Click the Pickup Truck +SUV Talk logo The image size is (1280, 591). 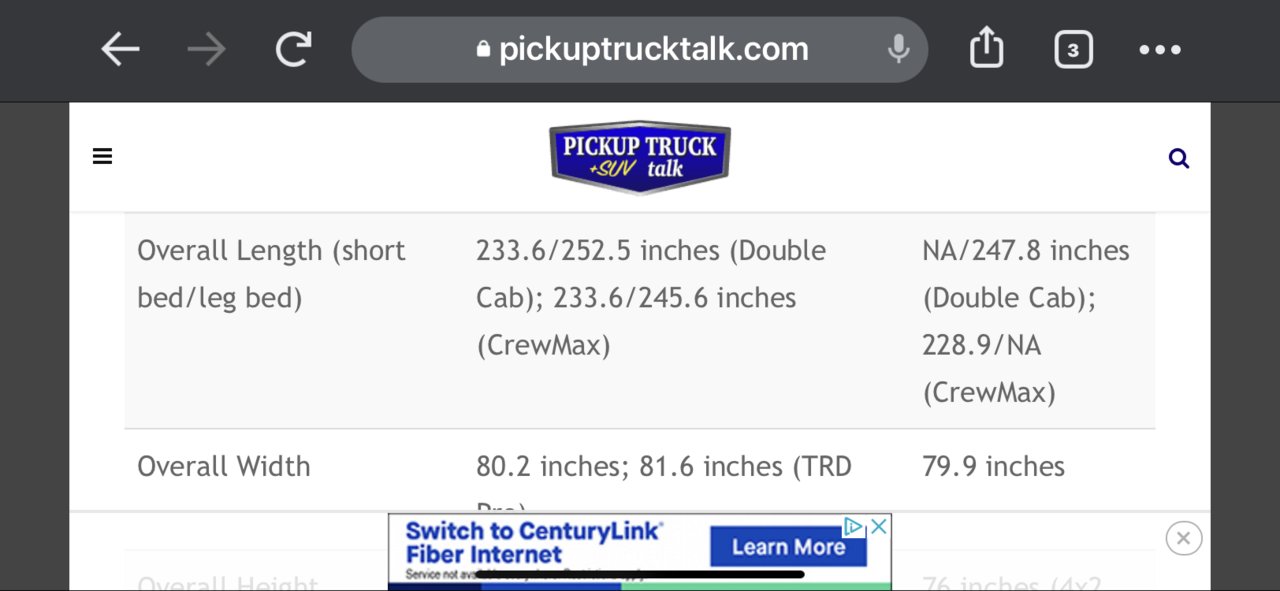point(640,157)
